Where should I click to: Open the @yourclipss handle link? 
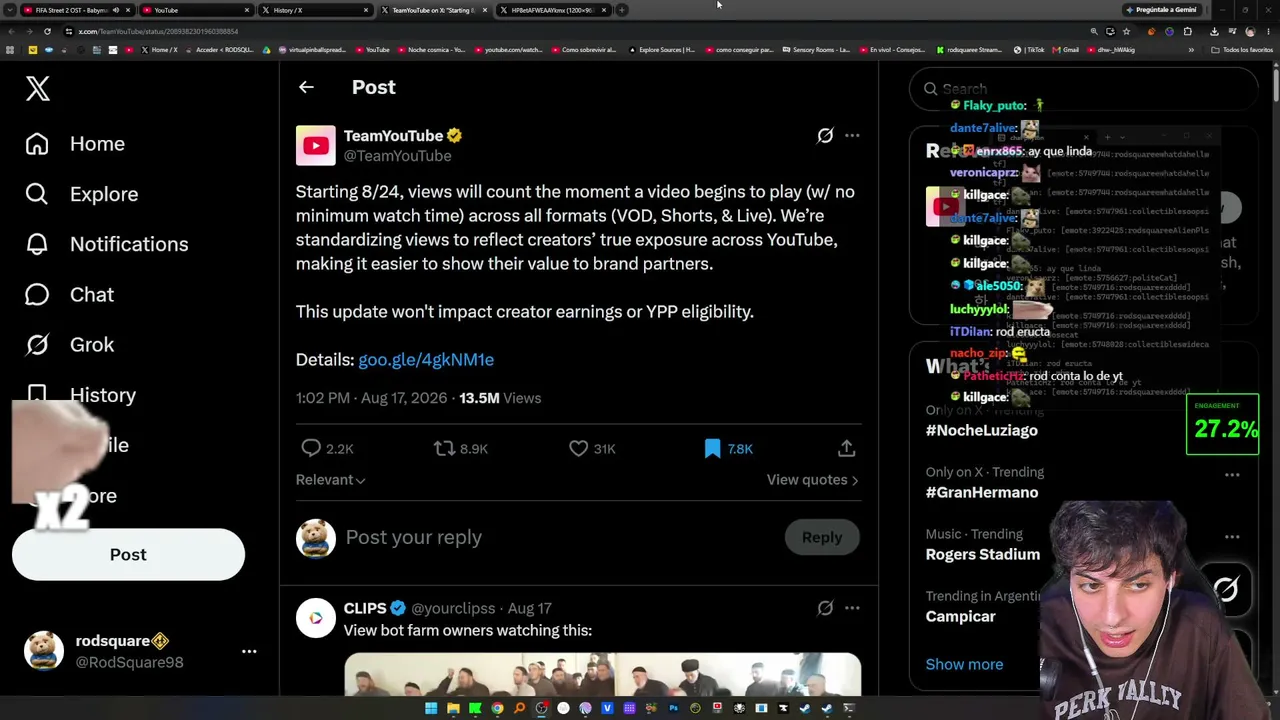[453, 608]
